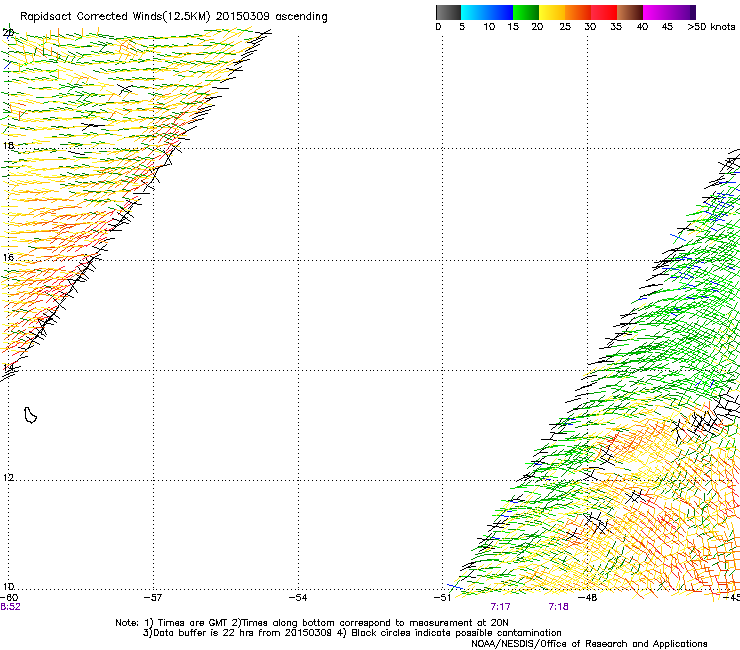Click the red 30-35 knots legend band
This screenshot has height=650, width=740.
tap(604, 12)
